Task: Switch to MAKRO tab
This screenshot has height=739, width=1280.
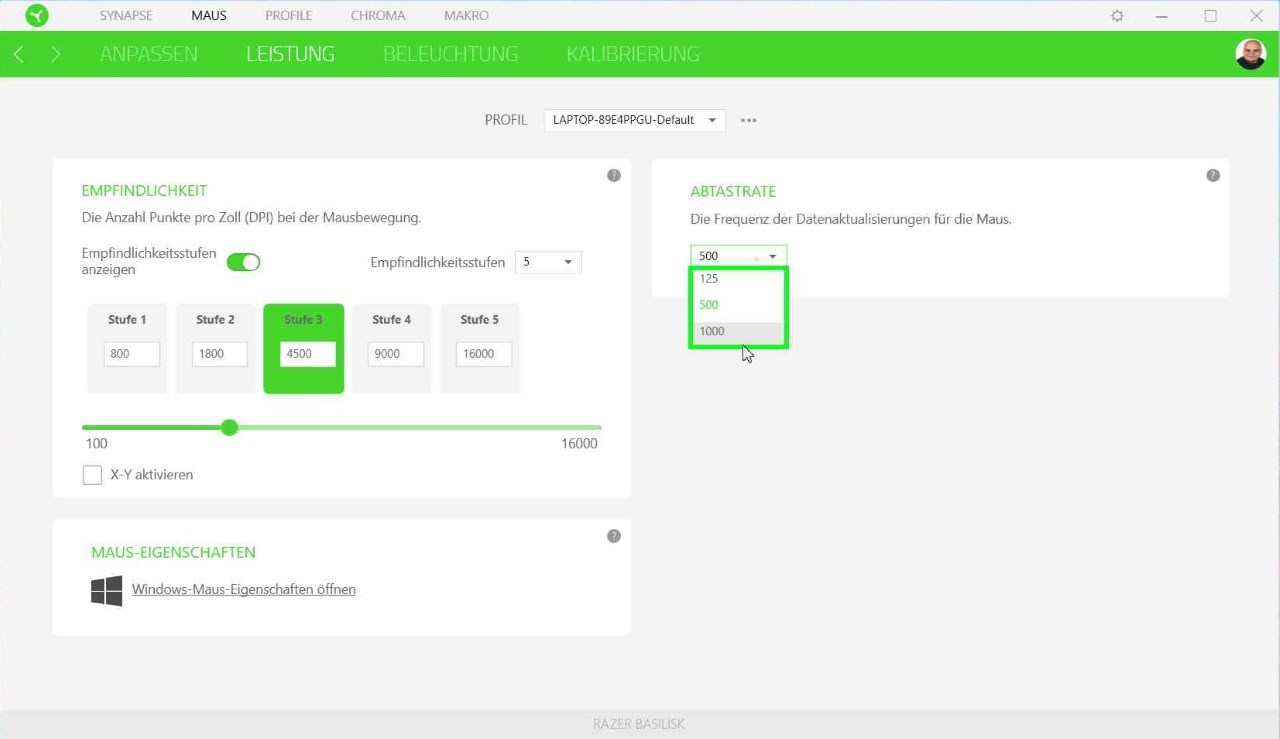Action: [466, 16]
